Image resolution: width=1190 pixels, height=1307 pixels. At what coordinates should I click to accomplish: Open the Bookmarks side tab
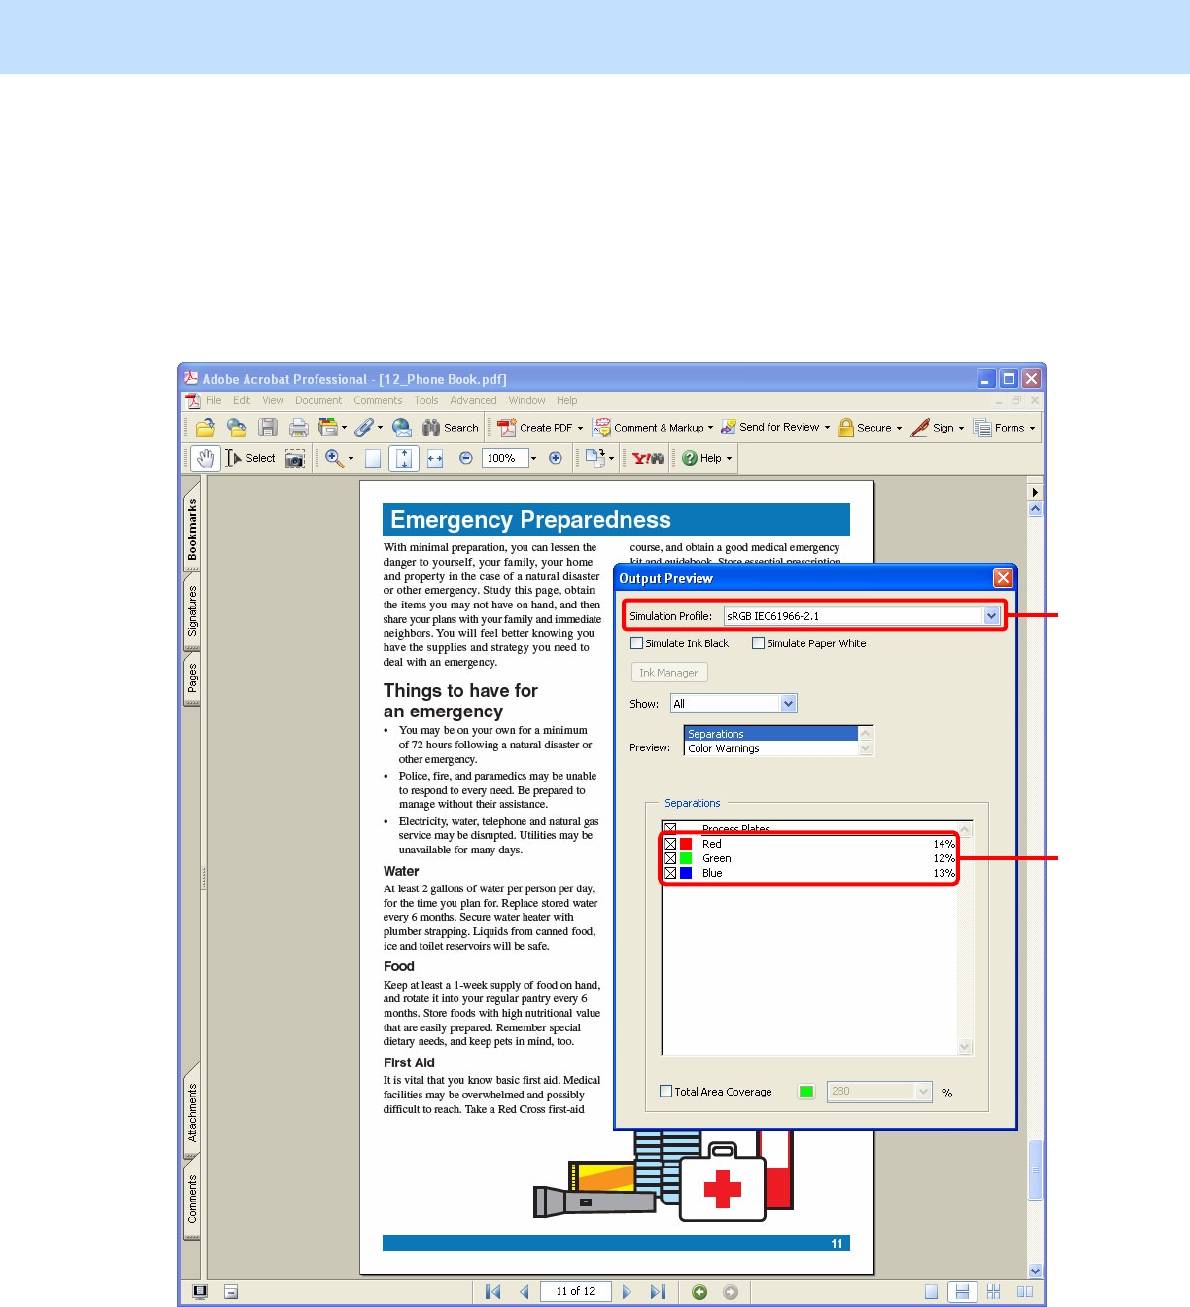(192, 529)
